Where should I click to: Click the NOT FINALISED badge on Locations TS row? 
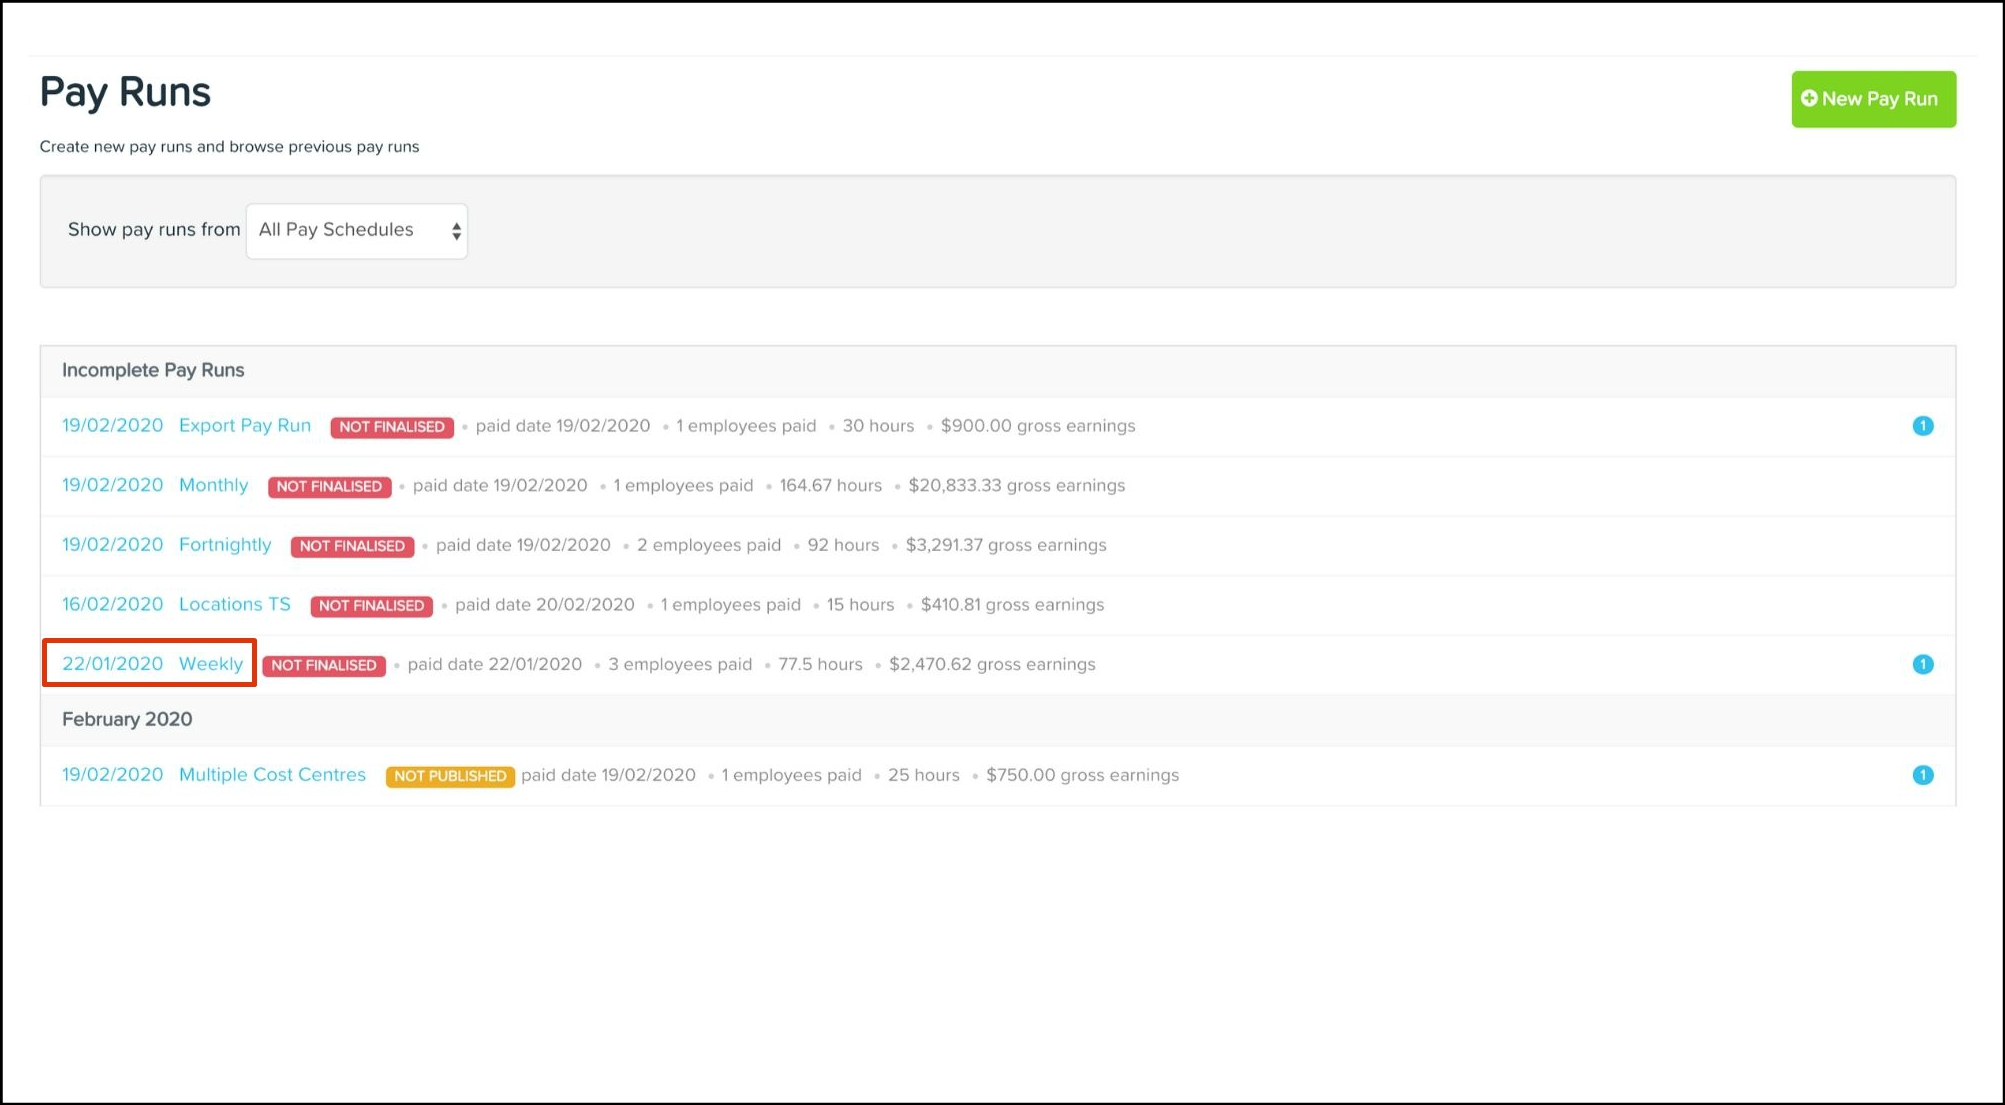(371, 606)
